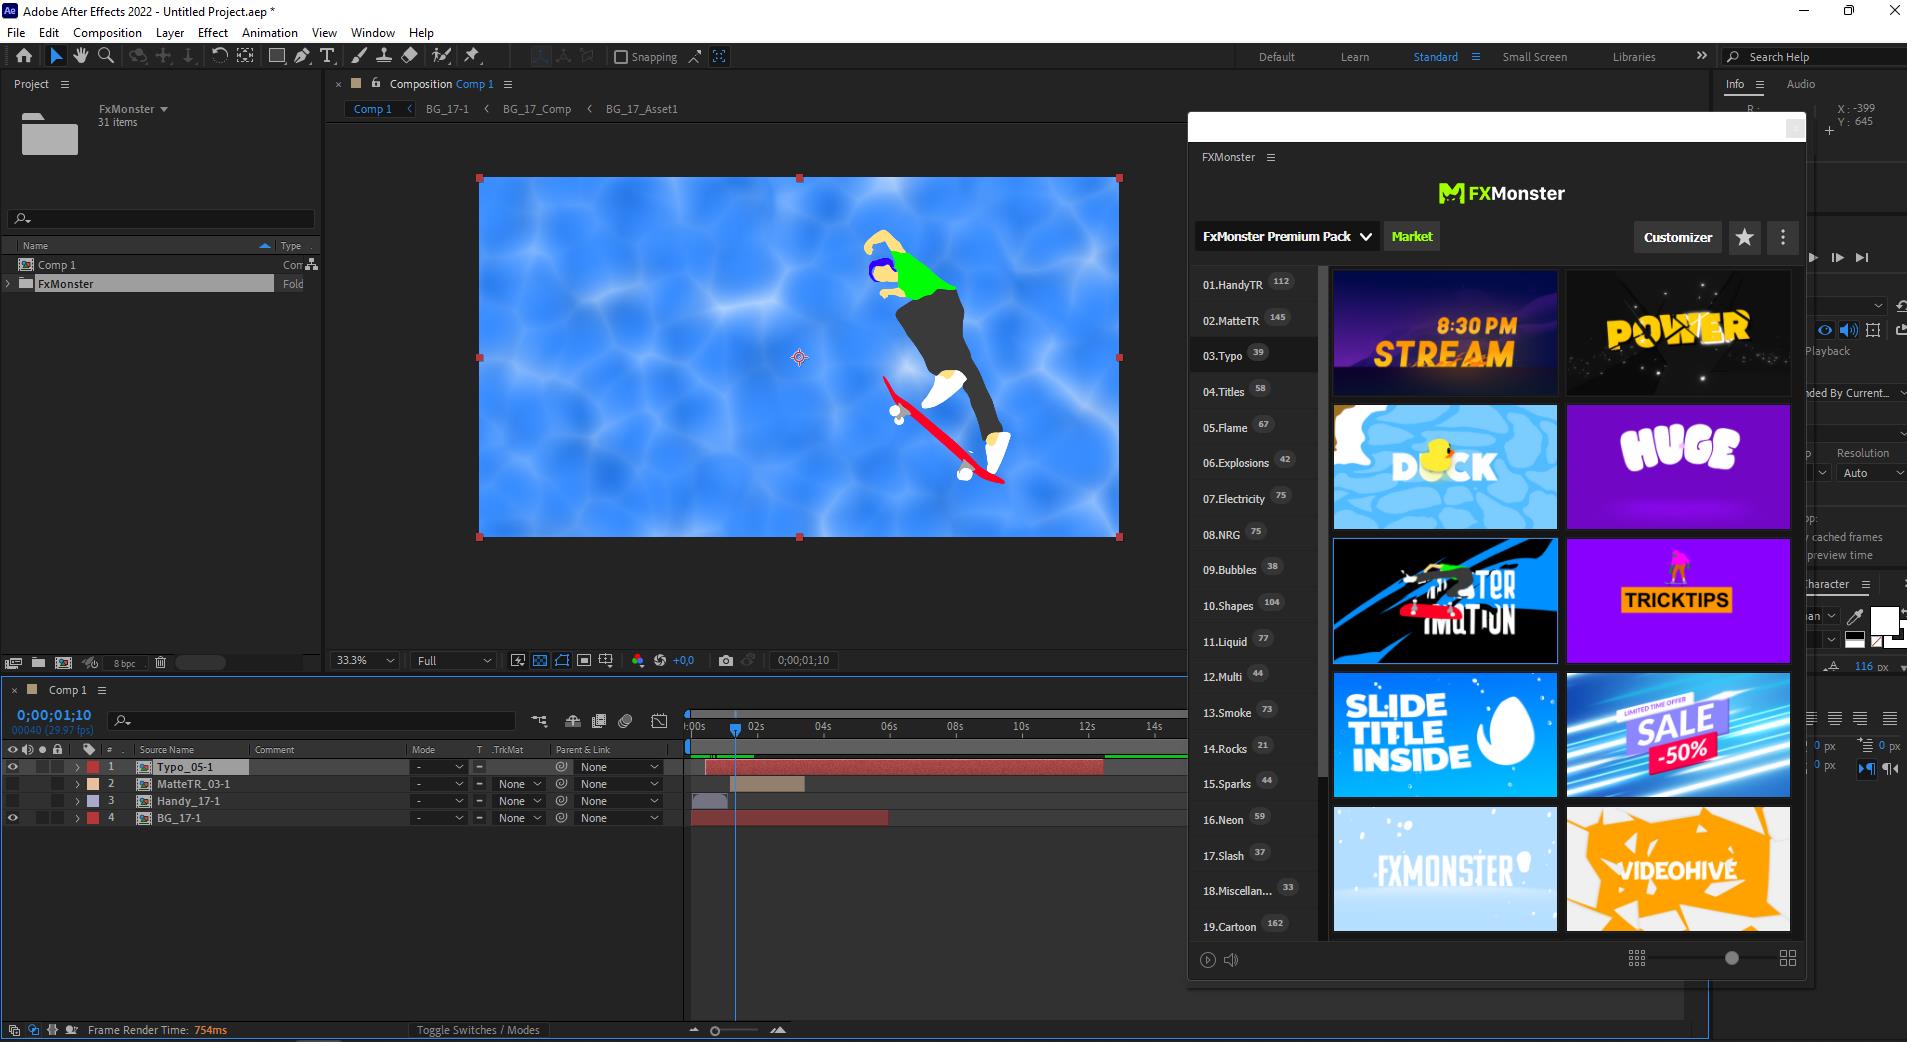Open Parent dropdown for Typo_05-1 layer
This screenshot has height=1042, width=1907.
[x=619, y=767]
